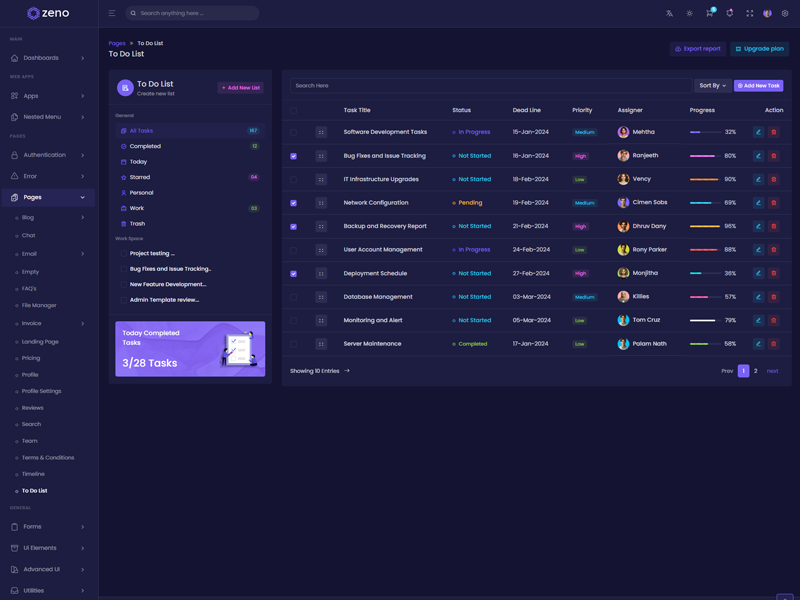Click the task search input field
Screen dimensions: 800x600
click(490, 86)
